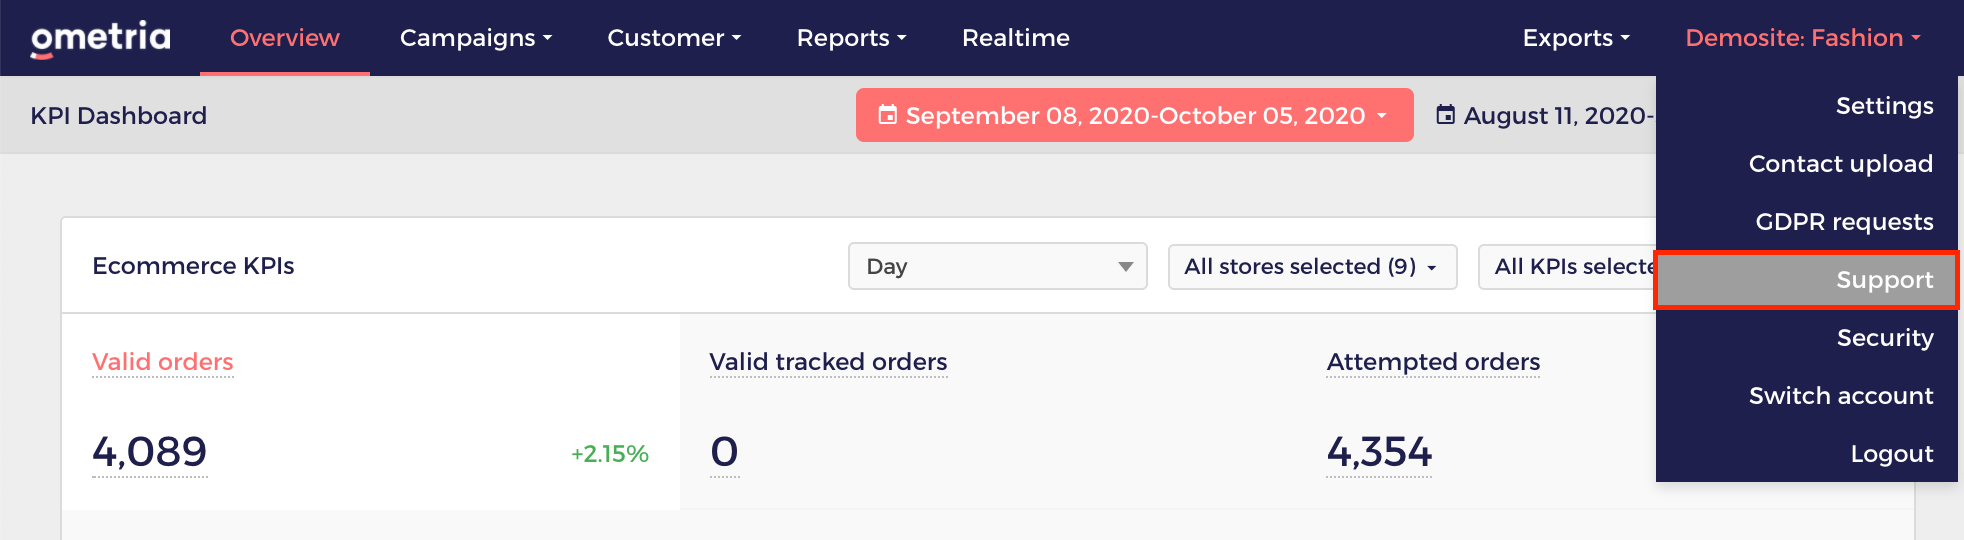Click the Ometria logo

[100, 38]
